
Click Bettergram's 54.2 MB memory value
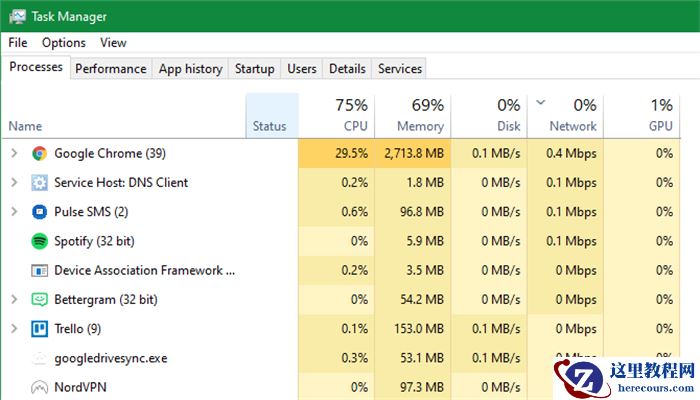[x=422, y=300]
